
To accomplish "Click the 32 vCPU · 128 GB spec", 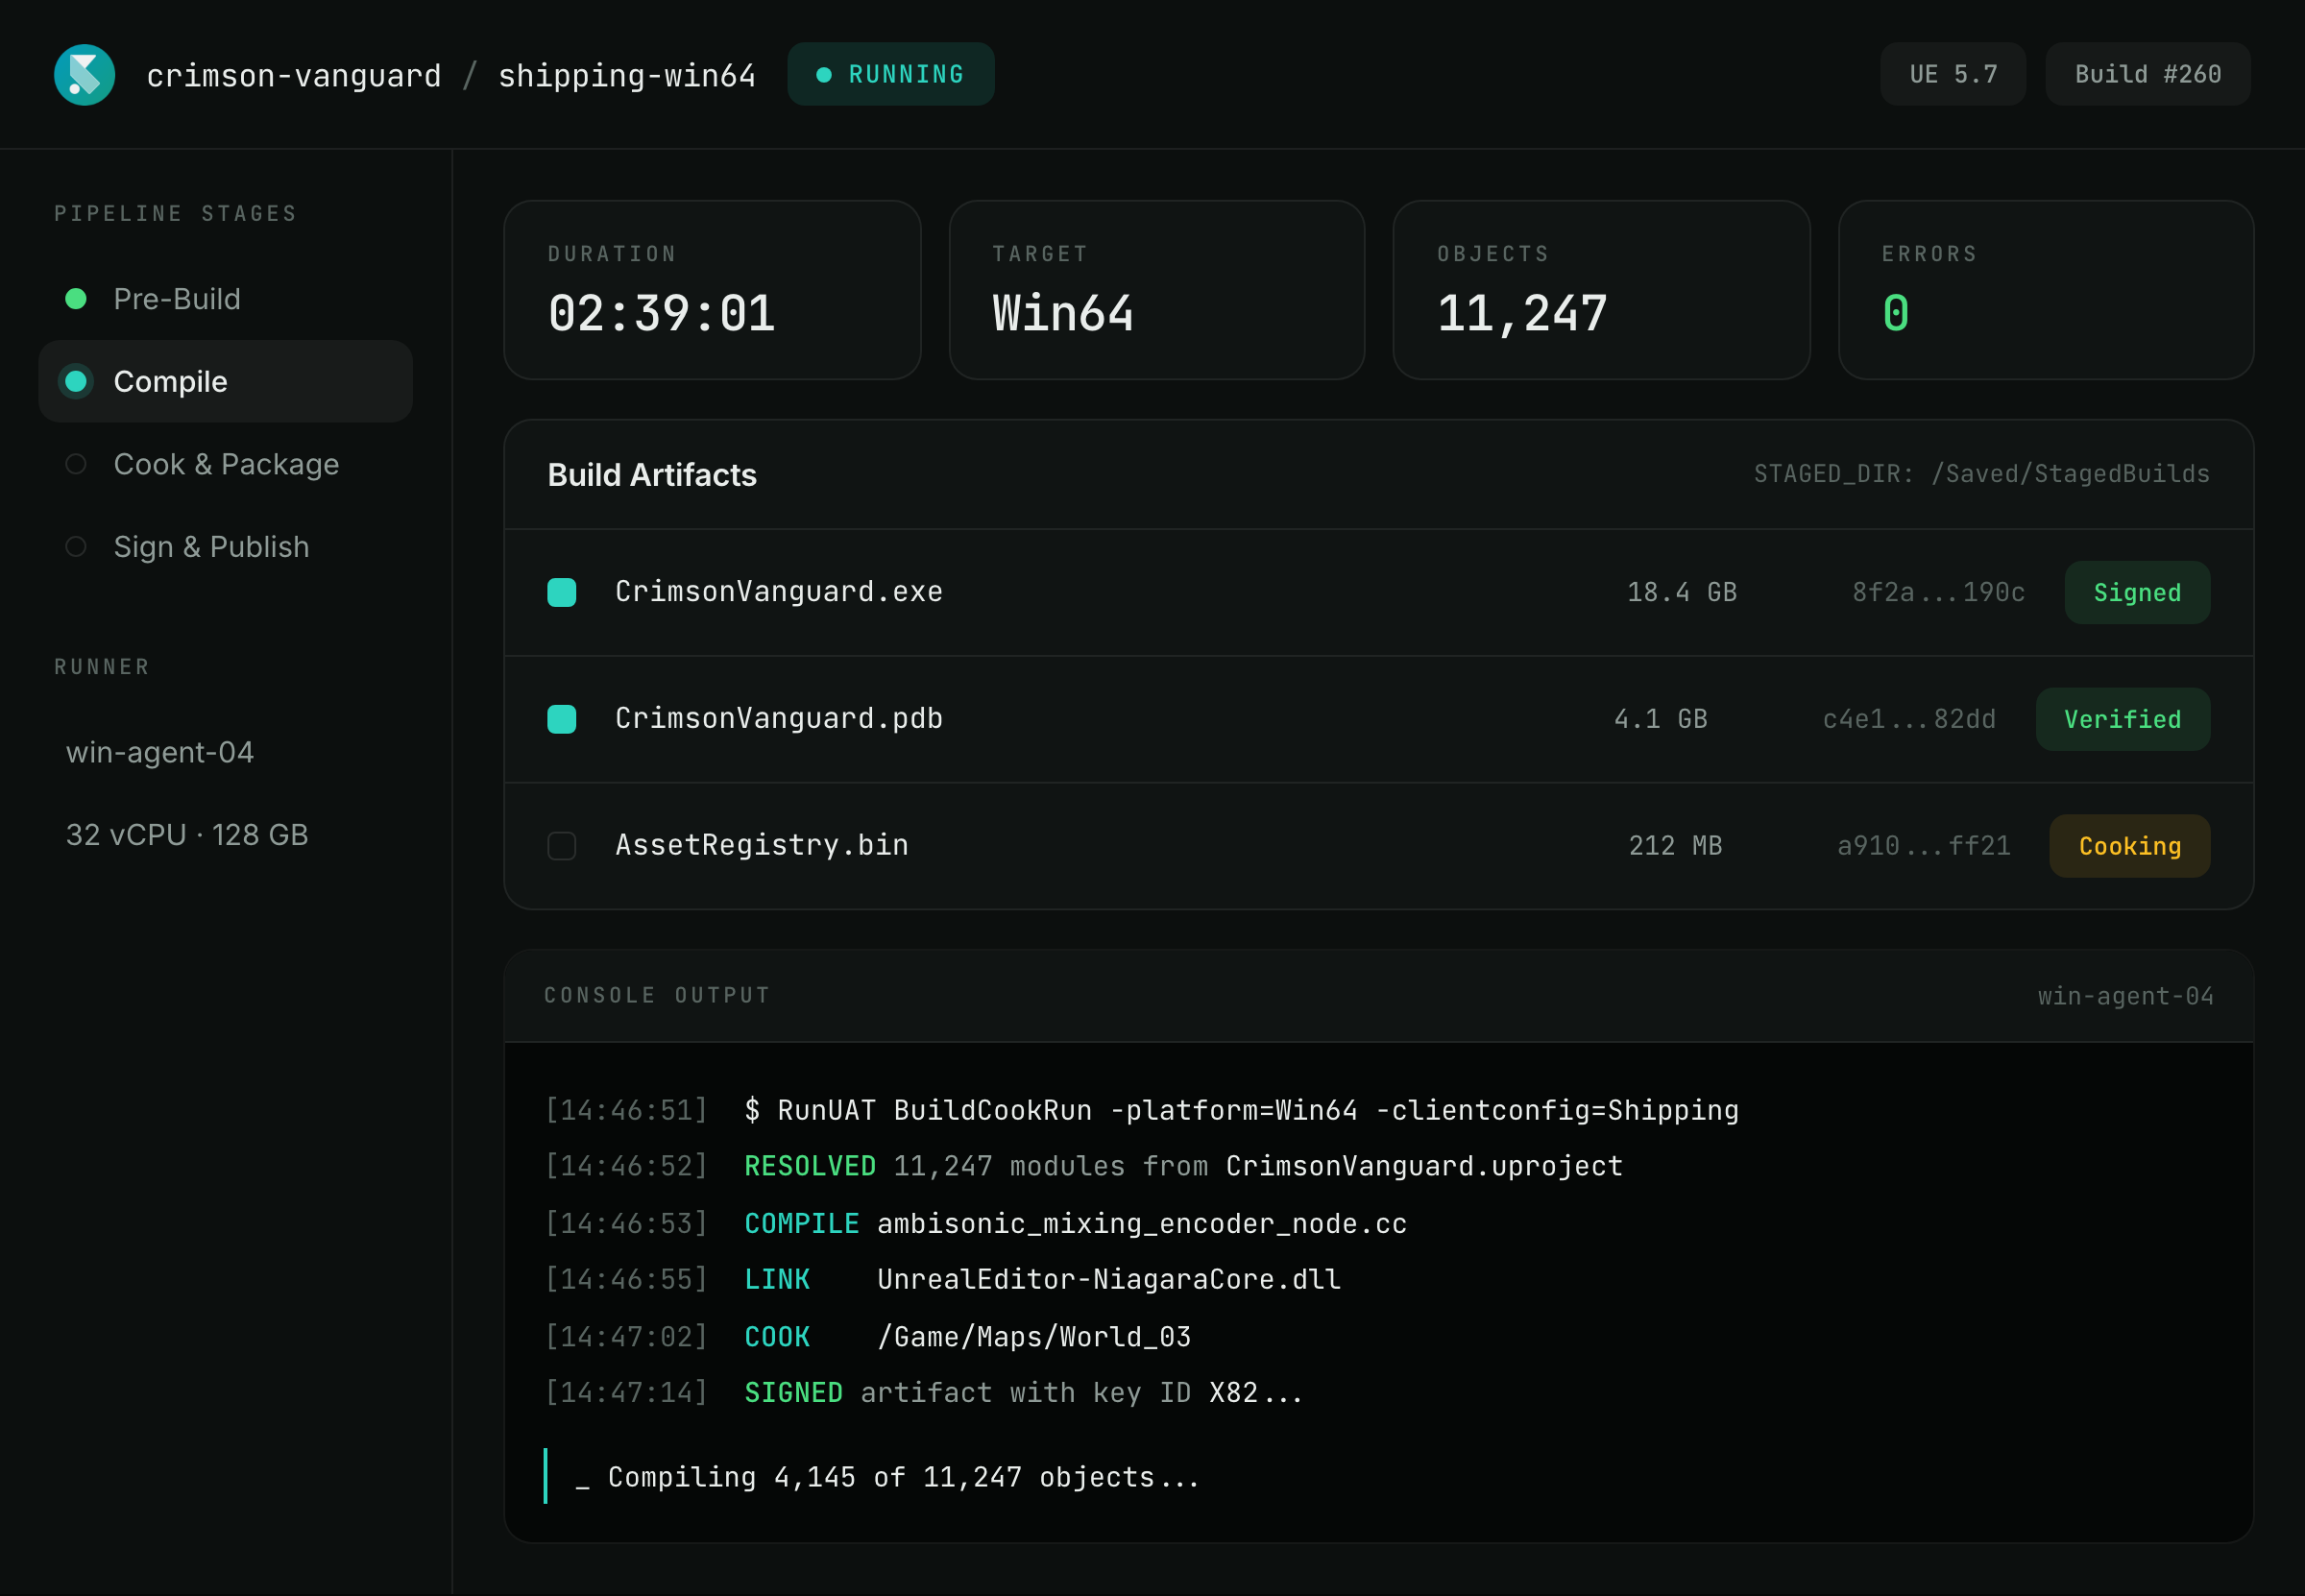I will (187, 835).
